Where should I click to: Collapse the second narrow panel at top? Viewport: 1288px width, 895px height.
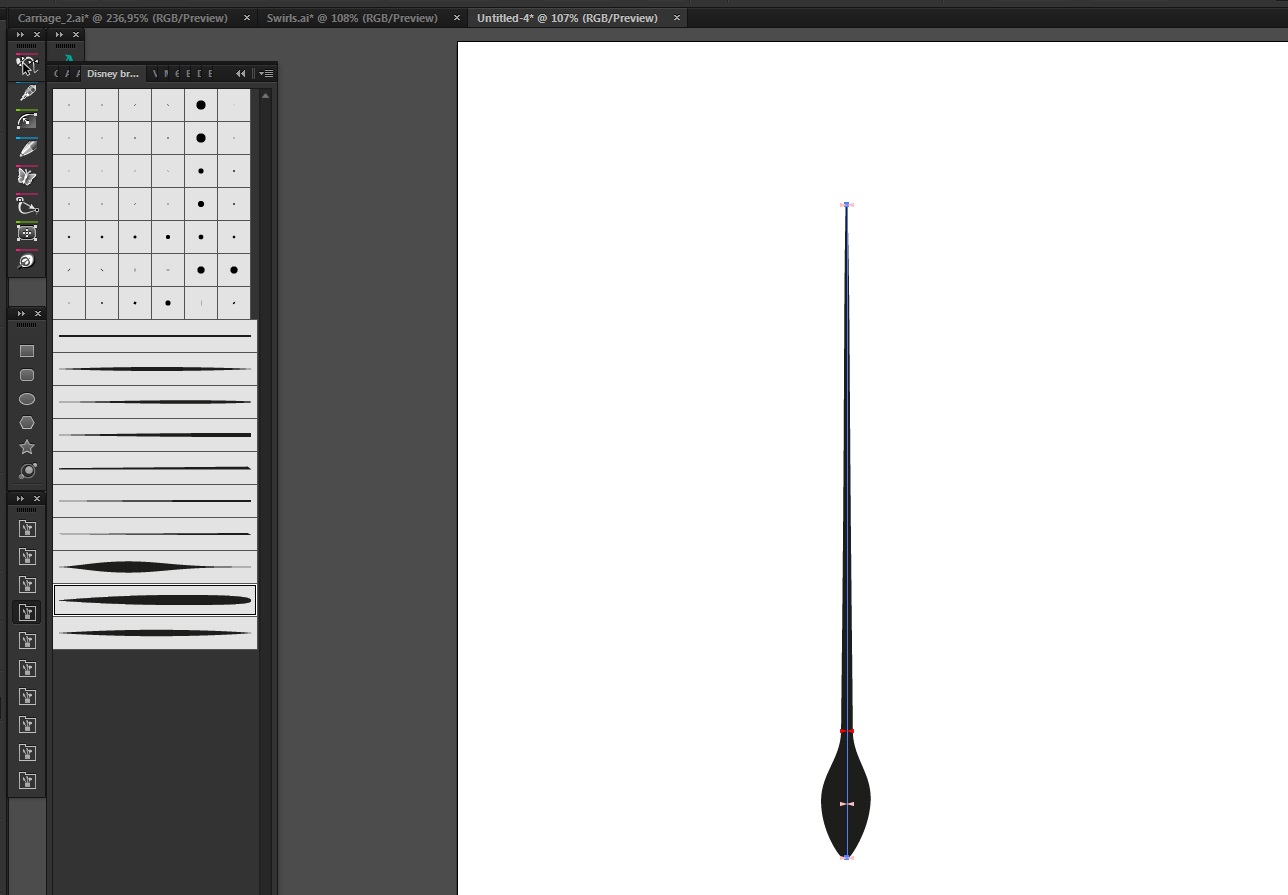point(59,35)
